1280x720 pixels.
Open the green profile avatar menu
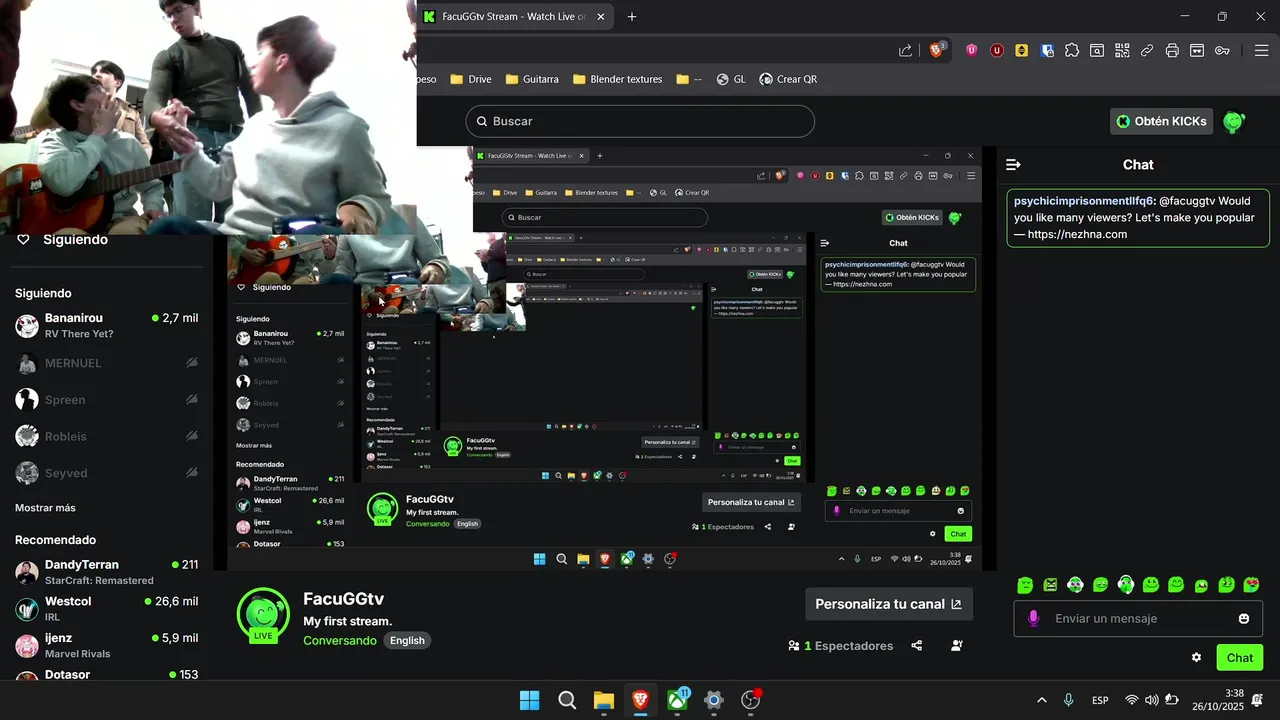[1235, 121]
